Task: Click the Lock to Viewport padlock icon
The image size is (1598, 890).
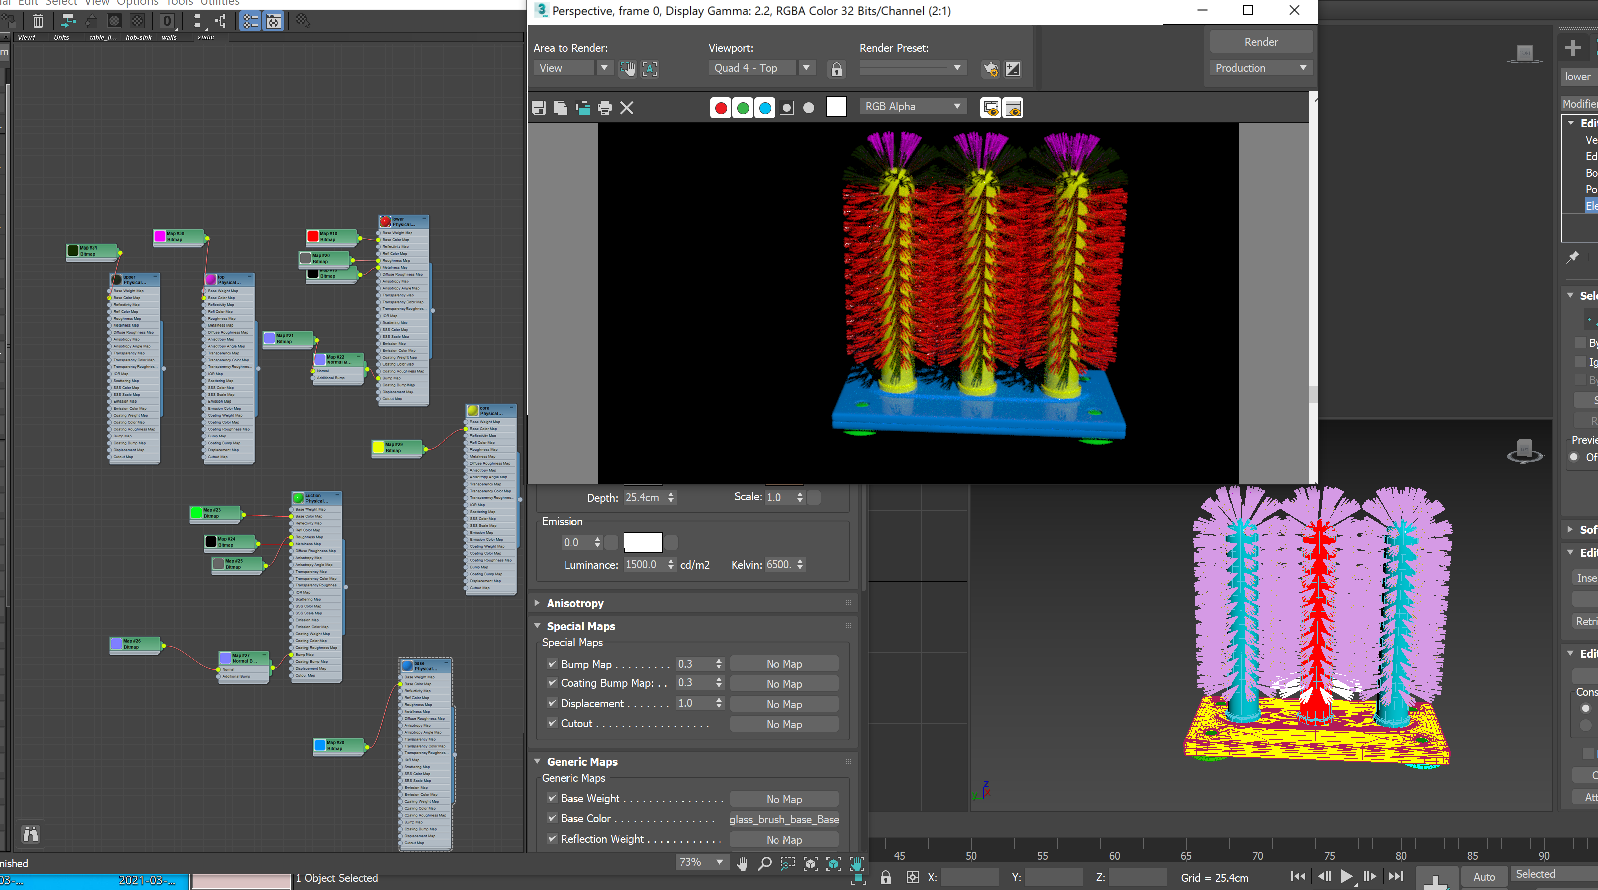Action: (x=837, y=69)
